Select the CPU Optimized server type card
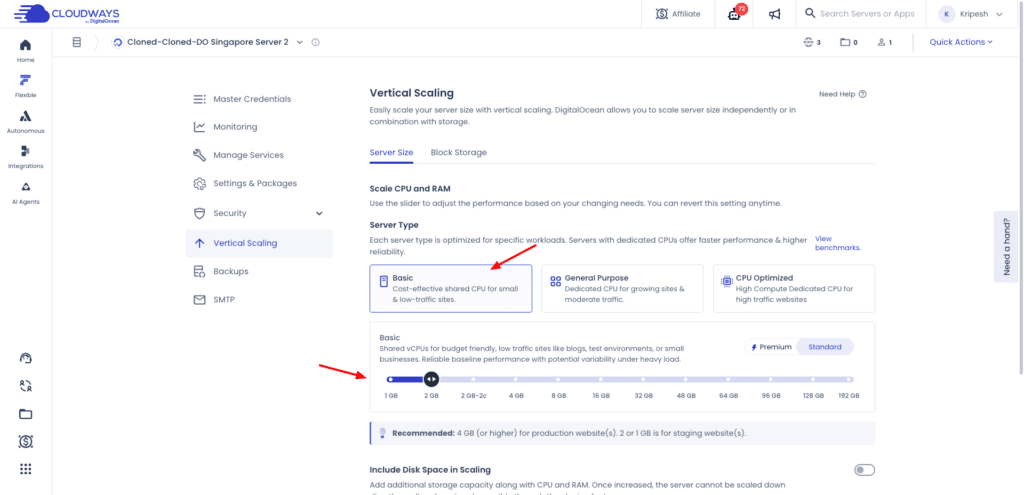The image size is (1024, 495). [x=793, y=289]
